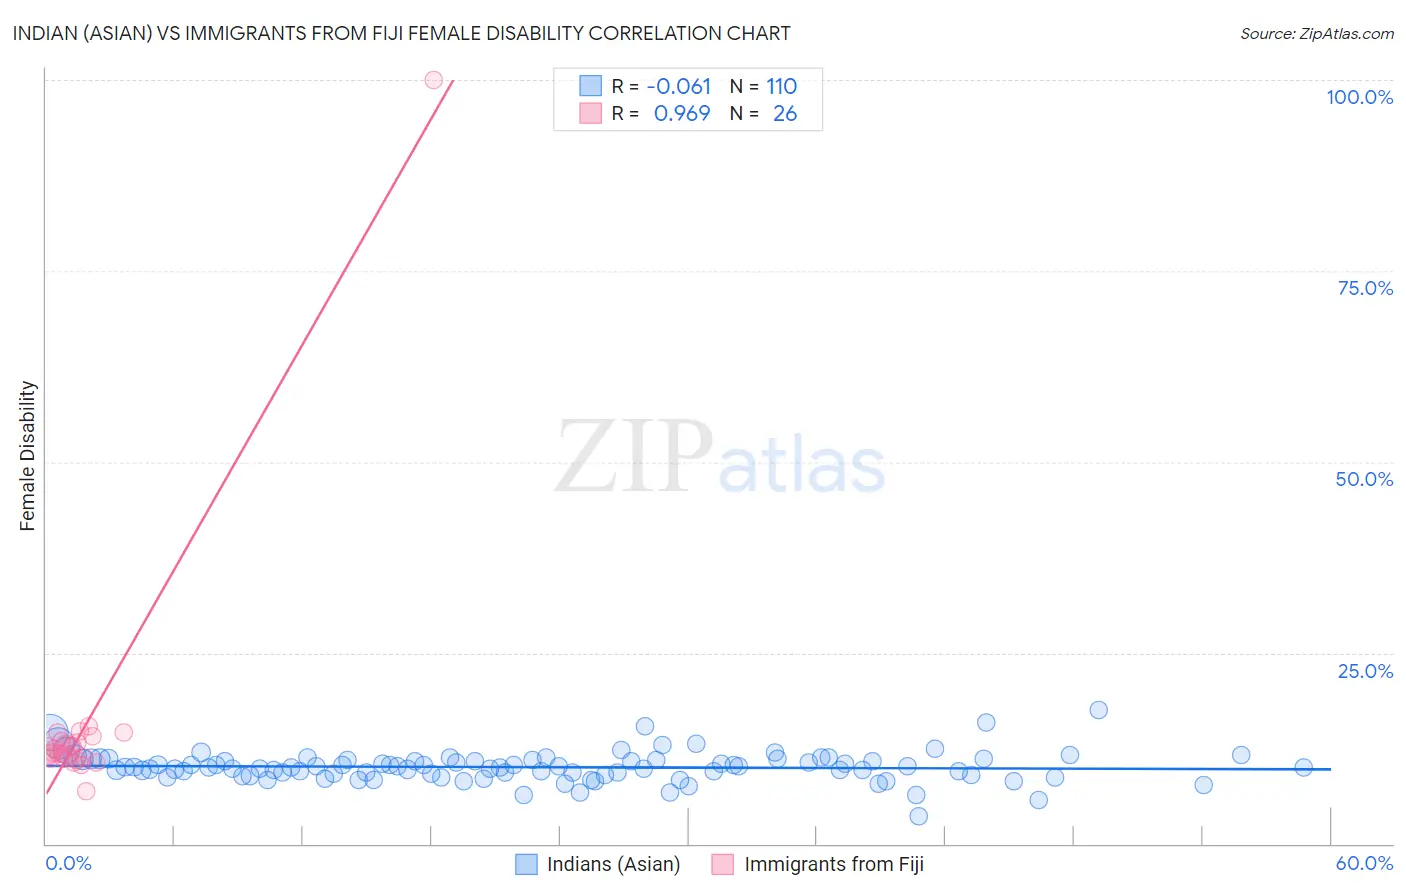Screen dimensions: 1406x892
Task: Click the 50.0% y-axis label
Action: (1364, 479)
